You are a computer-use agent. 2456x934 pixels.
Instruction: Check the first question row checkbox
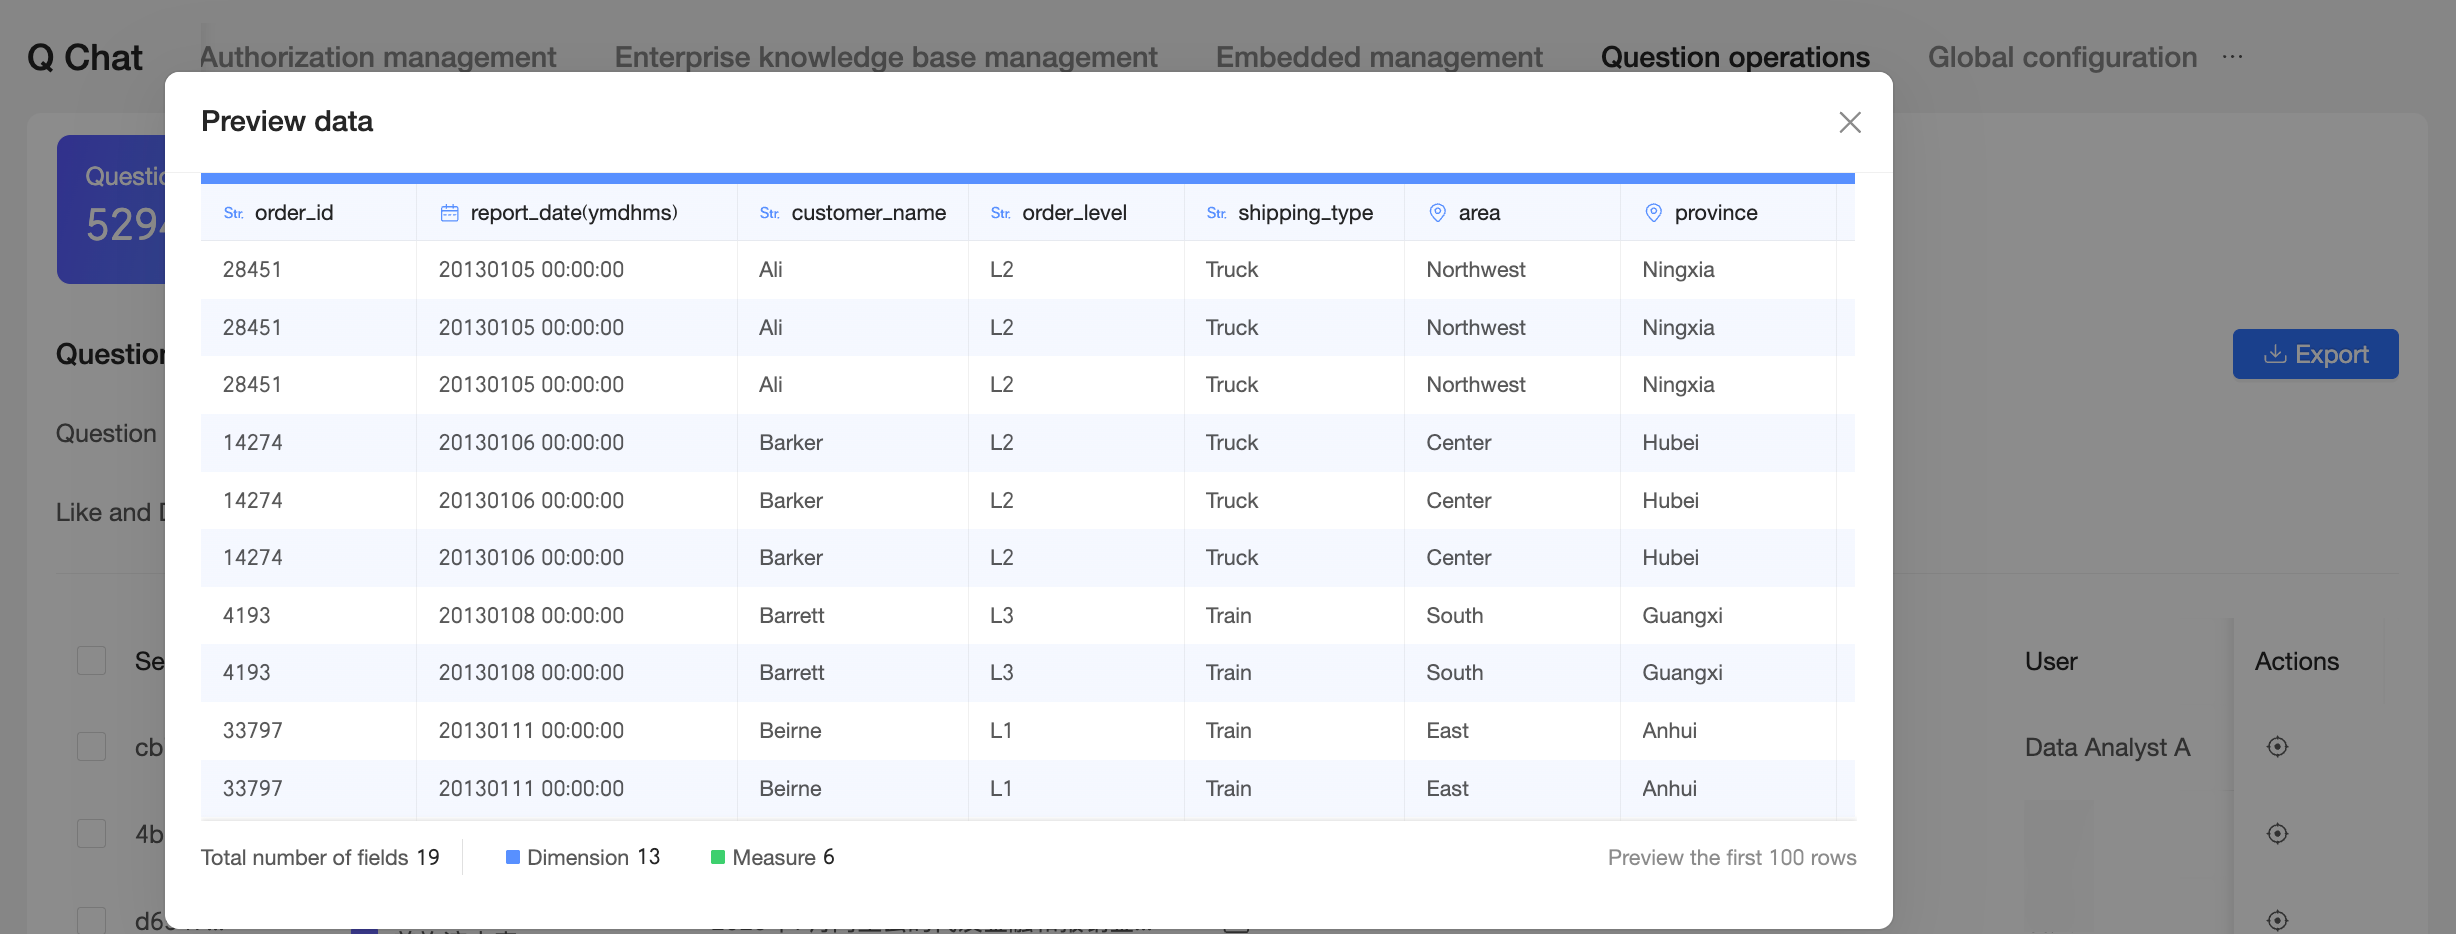[92, 747]
